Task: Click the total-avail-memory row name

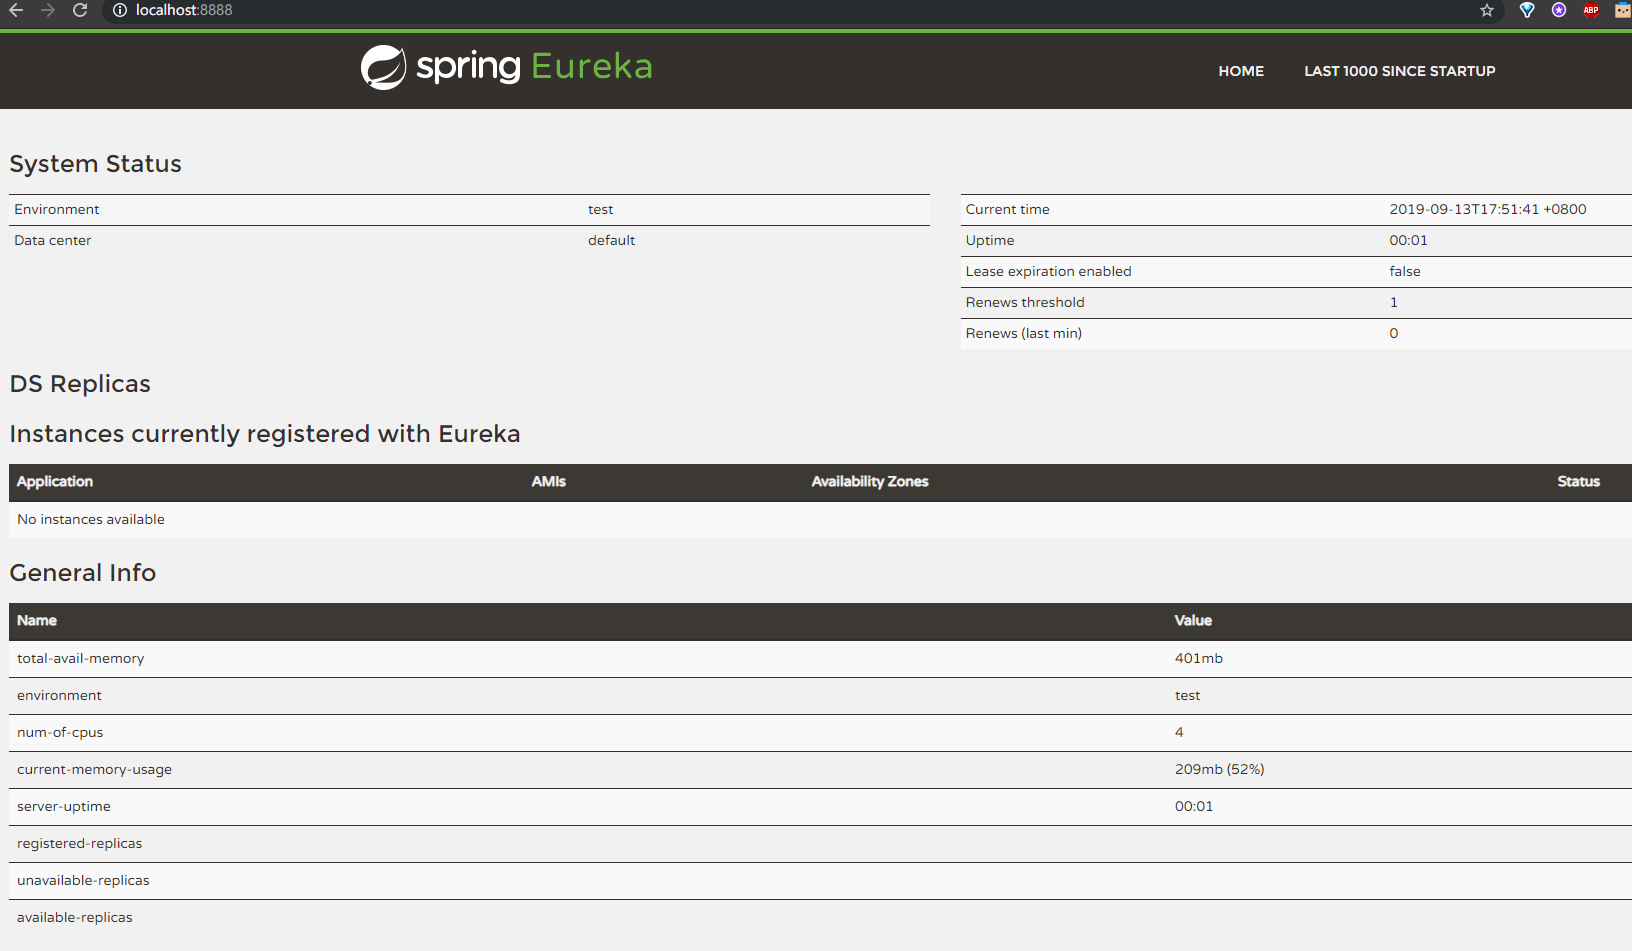Action: [81, 659]
